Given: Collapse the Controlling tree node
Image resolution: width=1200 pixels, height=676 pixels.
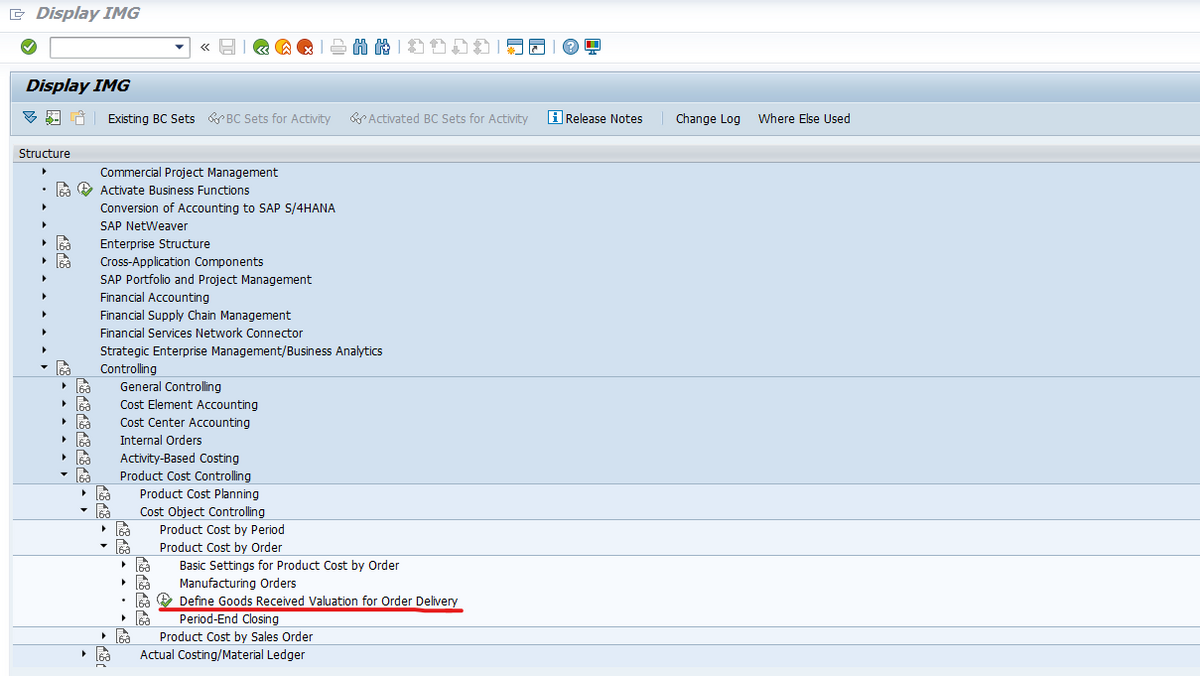Looking at the screenshot, I should coord(44,368).
